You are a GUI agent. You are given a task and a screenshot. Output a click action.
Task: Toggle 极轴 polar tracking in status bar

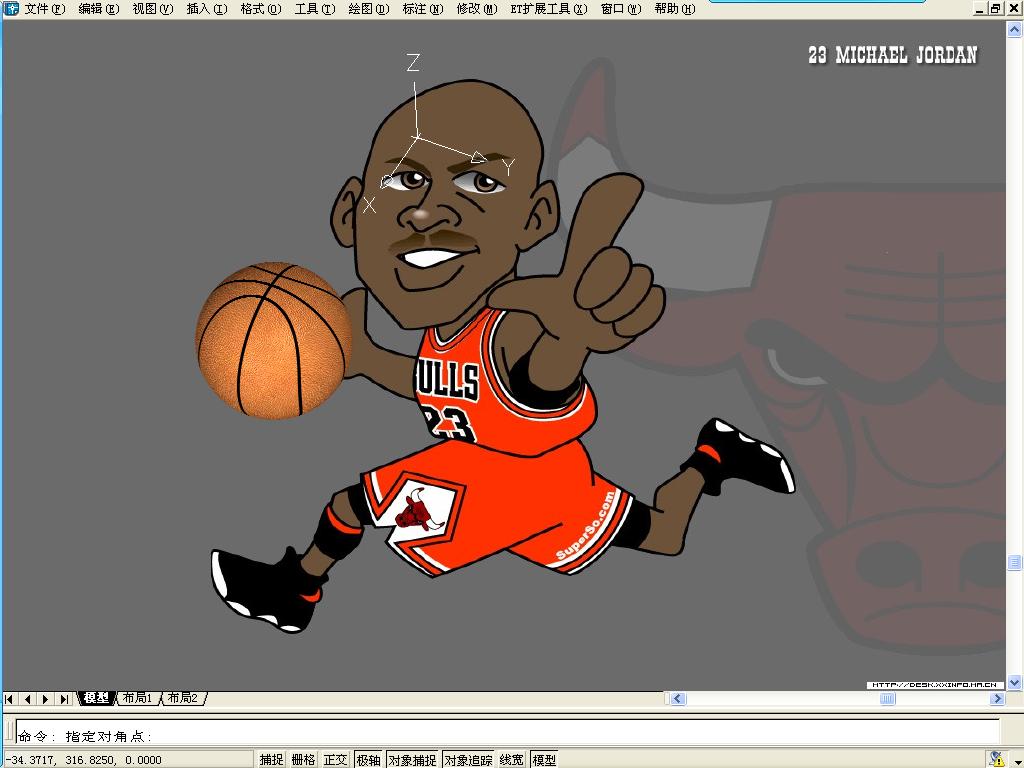click(x=368, y=760)
